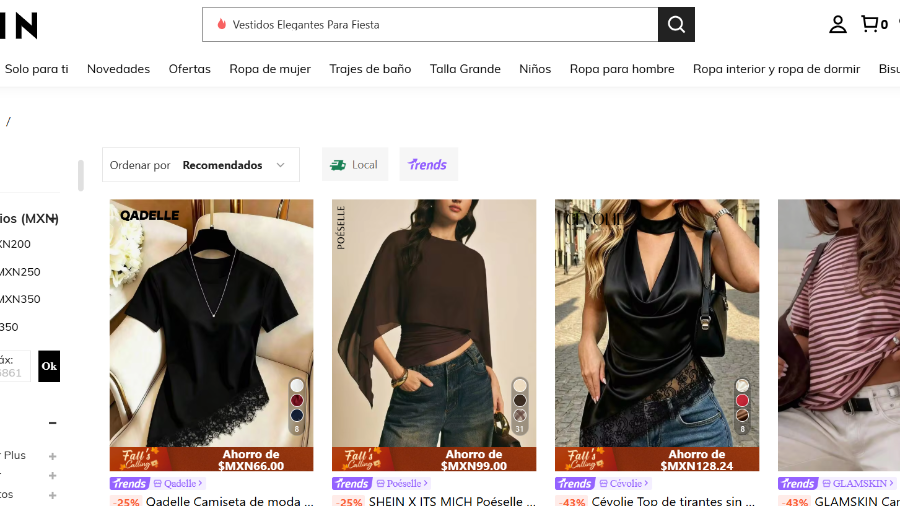
Task: Open Niños menu
Action: click(535, 69)
